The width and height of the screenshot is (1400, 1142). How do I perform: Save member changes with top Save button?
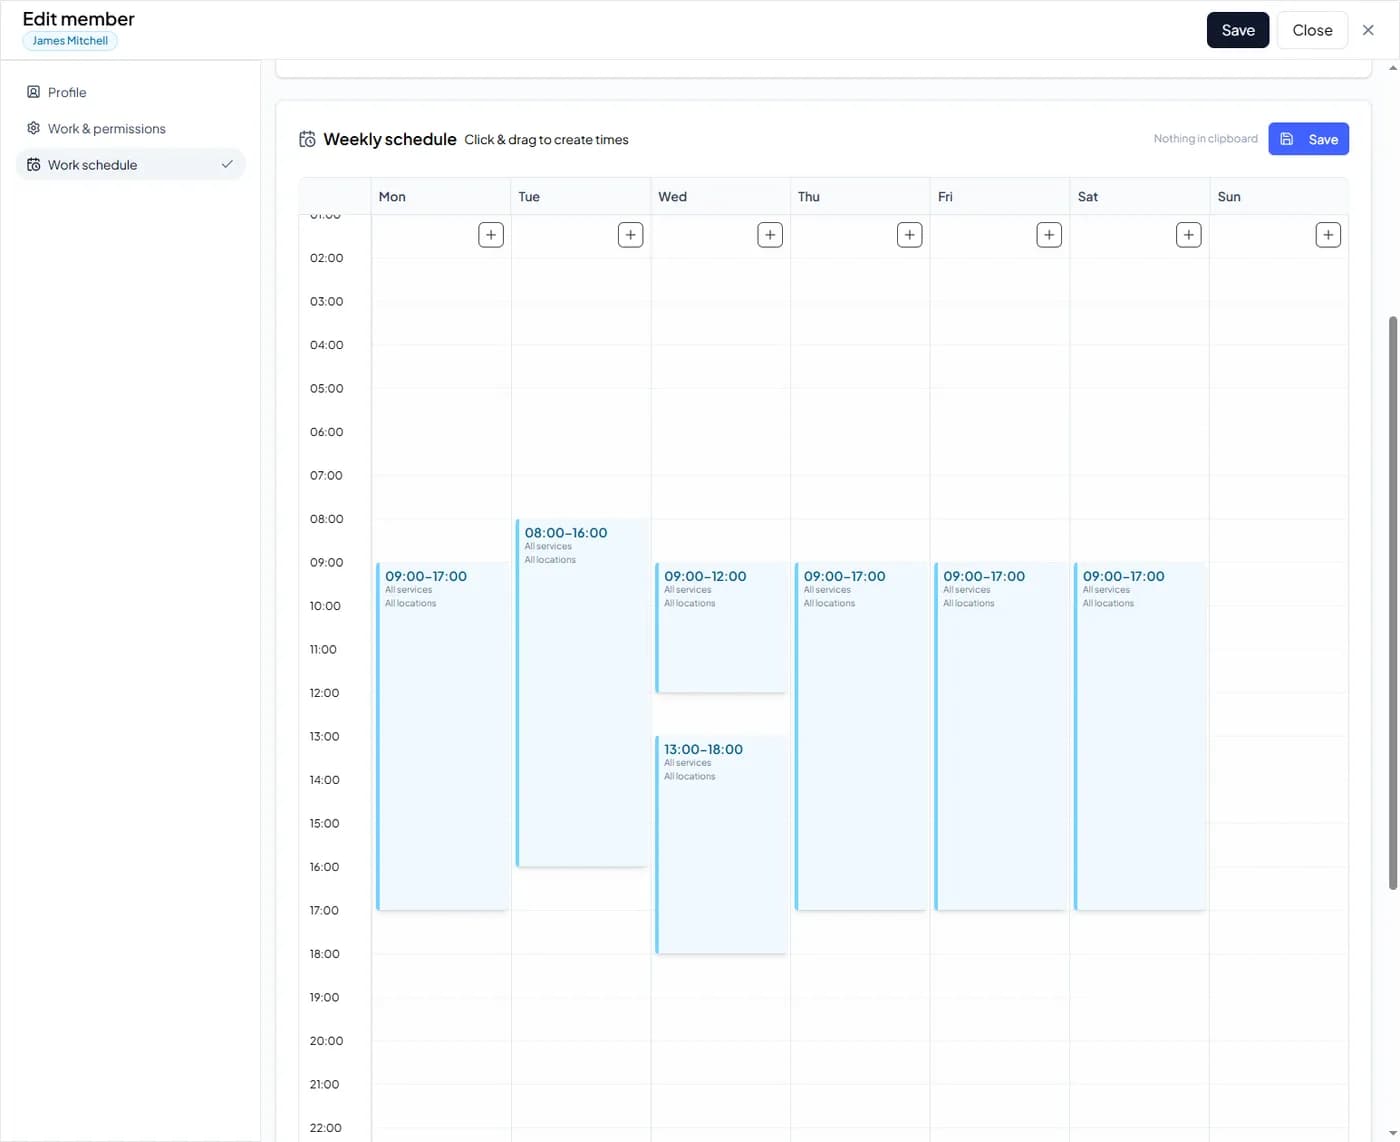click(x=1237, y=30)
